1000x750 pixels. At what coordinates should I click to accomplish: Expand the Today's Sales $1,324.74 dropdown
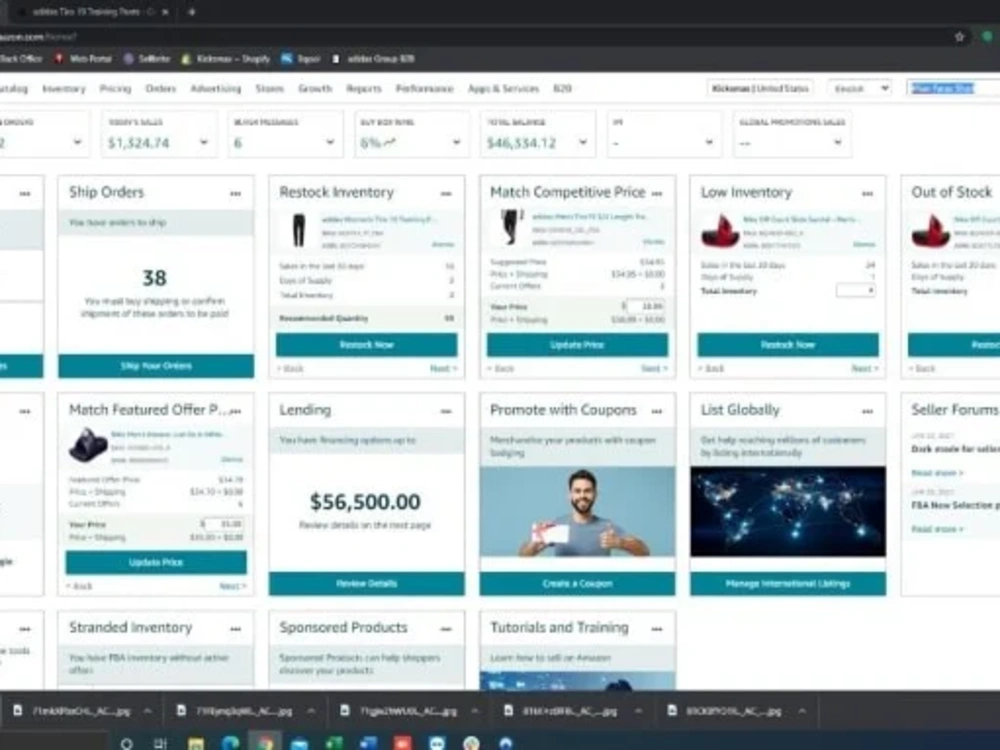click(203, 142)
